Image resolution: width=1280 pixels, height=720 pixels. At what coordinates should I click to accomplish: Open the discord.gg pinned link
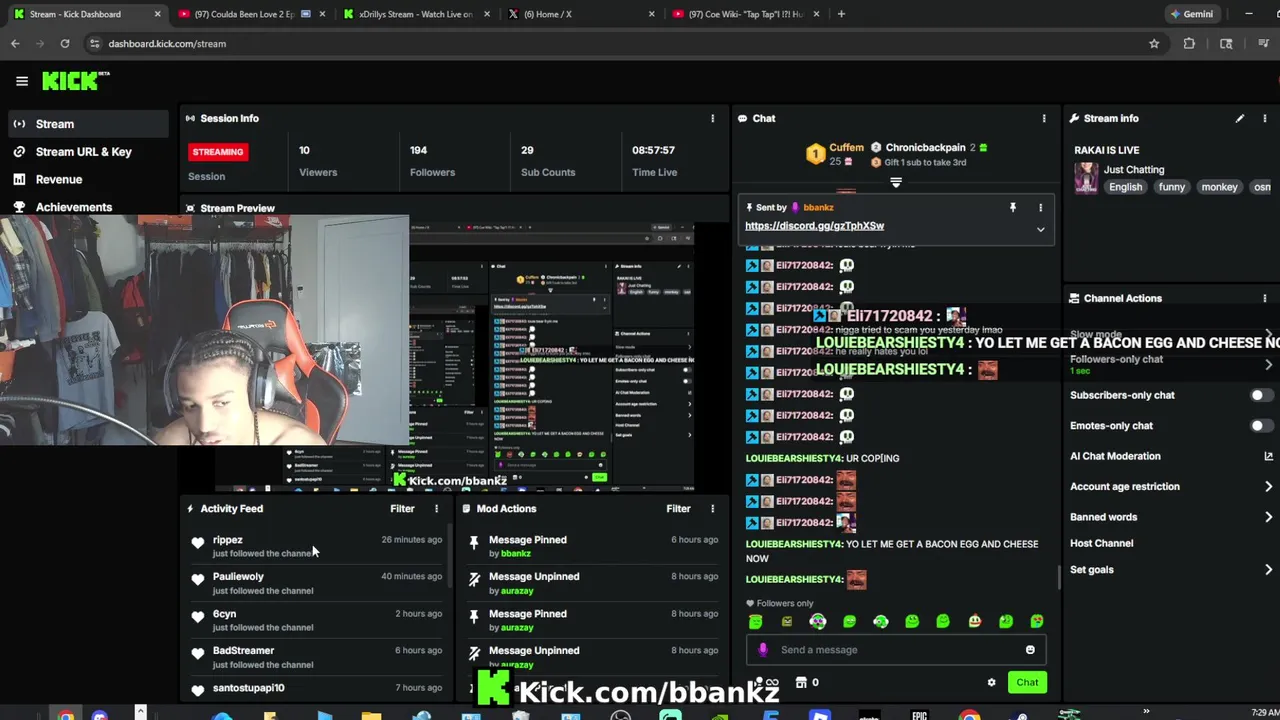coord(814,226)
